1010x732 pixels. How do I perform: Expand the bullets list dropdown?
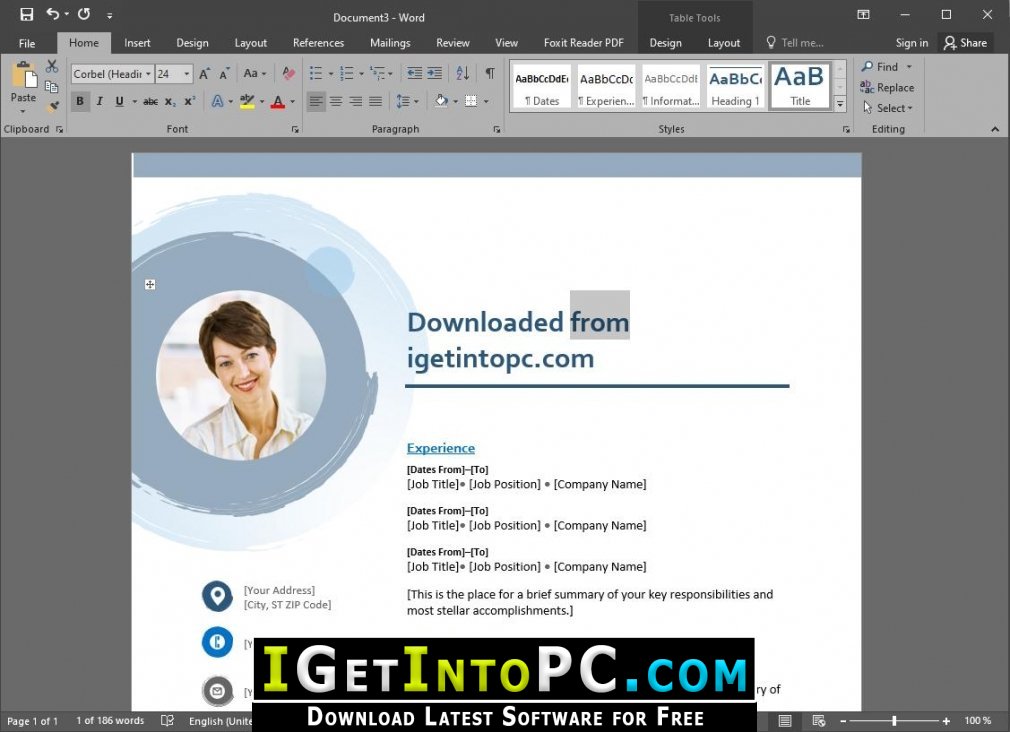[331, 73]
